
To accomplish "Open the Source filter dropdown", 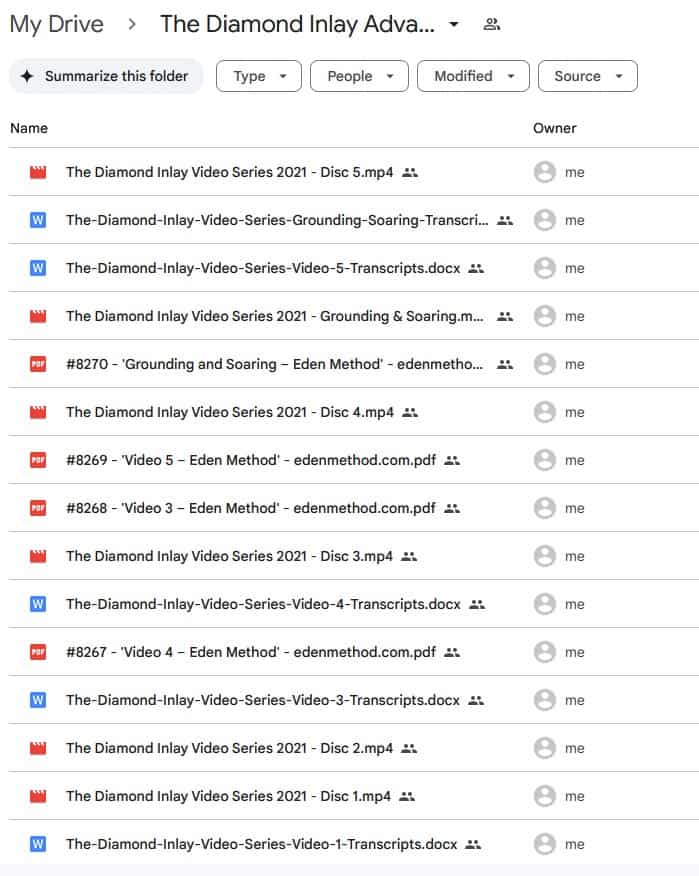I will (x=587, y=76).
